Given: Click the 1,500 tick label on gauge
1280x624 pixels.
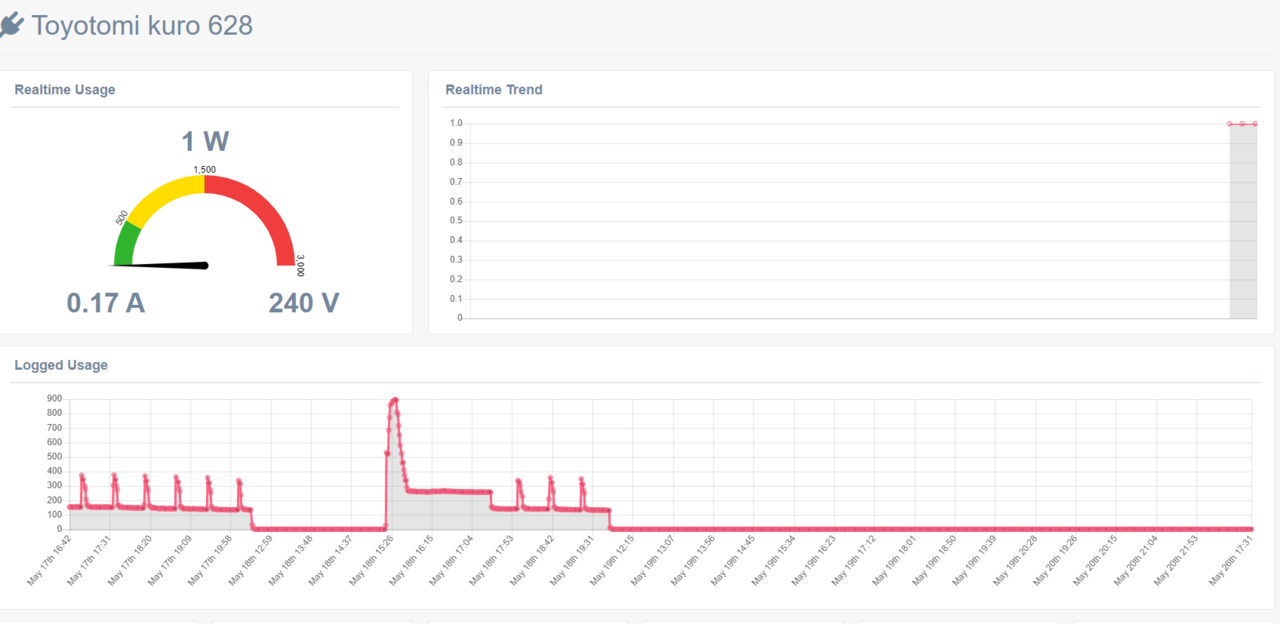Looking at the screenshot, I should point(205,170).
